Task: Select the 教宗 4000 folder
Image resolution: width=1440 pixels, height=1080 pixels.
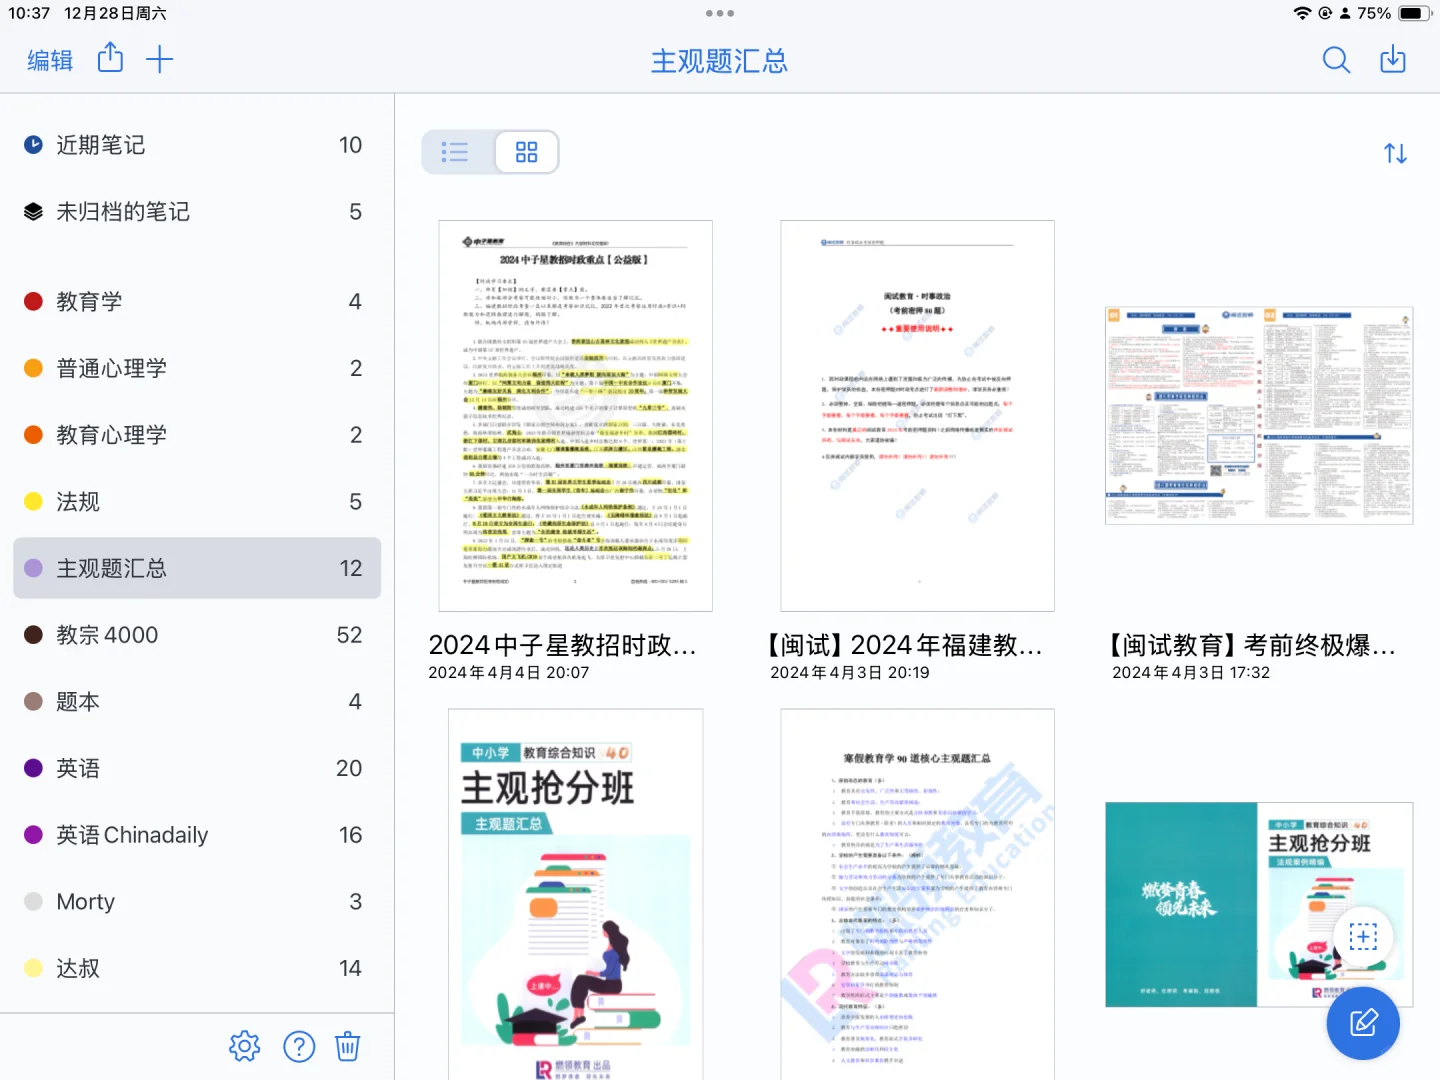Action: coord(106,634)
